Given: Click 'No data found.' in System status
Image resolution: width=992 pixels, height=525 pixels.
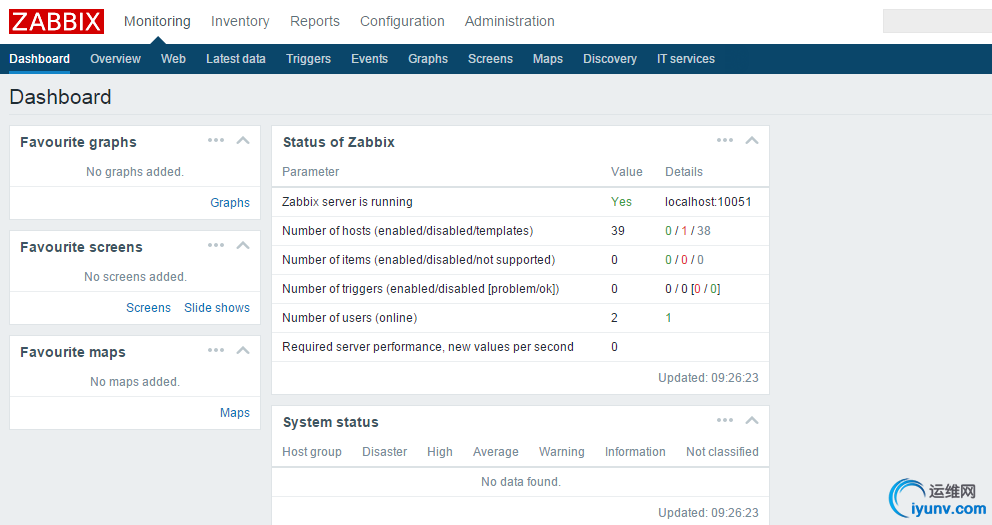Looking at the screenshot, I should coord(521,482).
